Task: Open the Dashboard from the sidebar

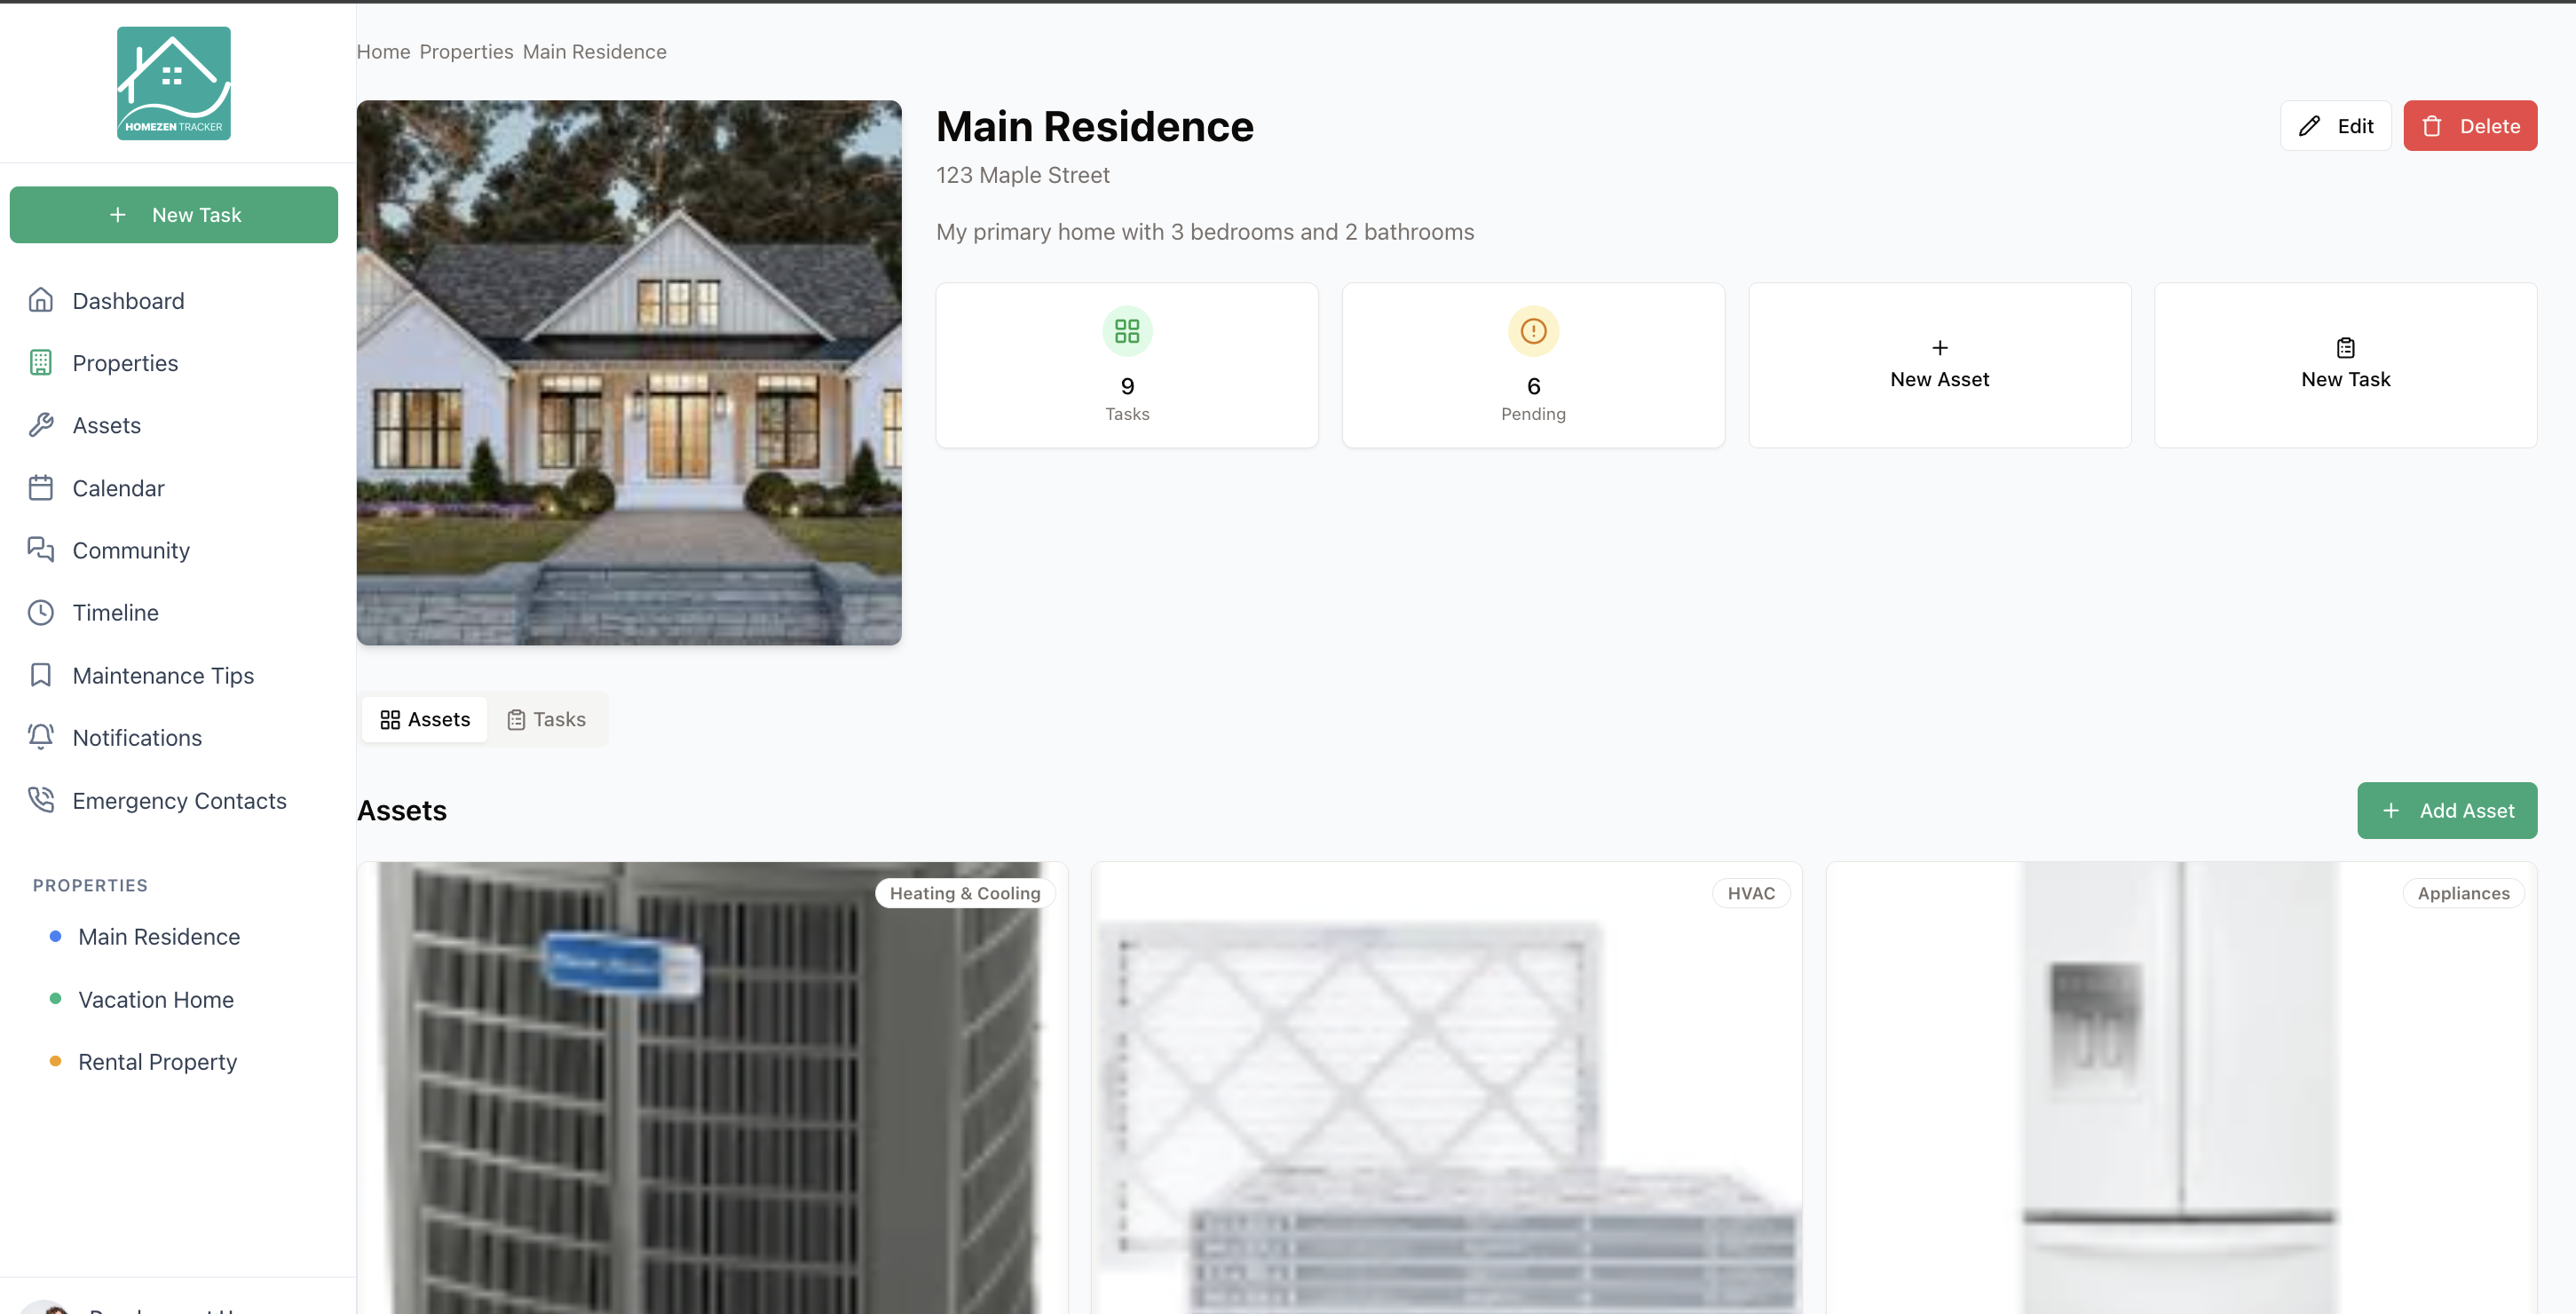Action: 128,300
